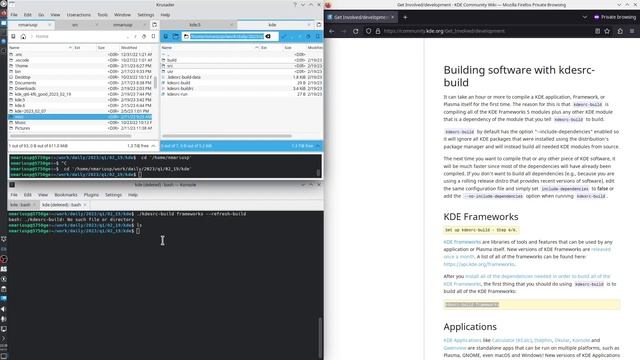Follow the KDE Applications link

[462, 340]
